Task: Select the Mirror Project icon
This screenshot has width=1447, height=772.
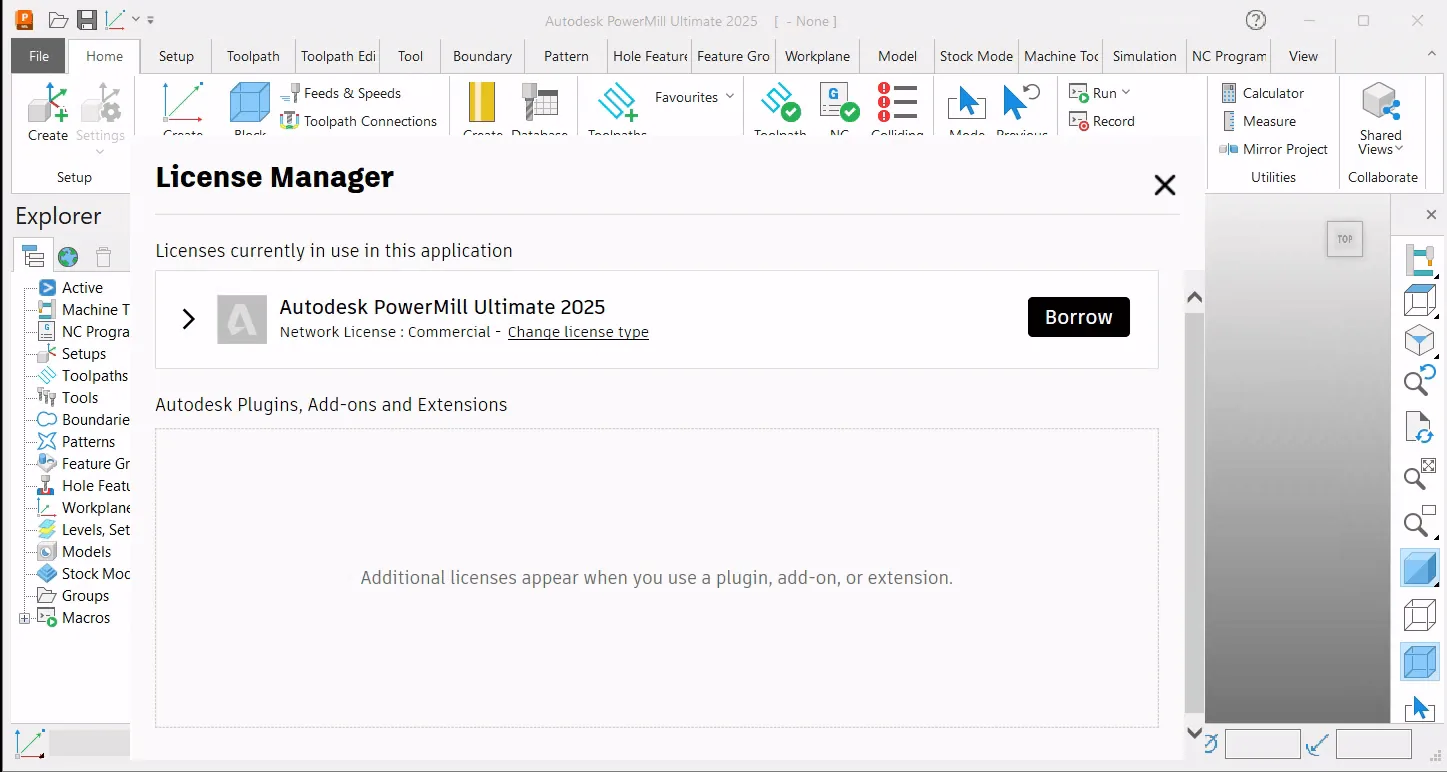Action: (1229, 149)
